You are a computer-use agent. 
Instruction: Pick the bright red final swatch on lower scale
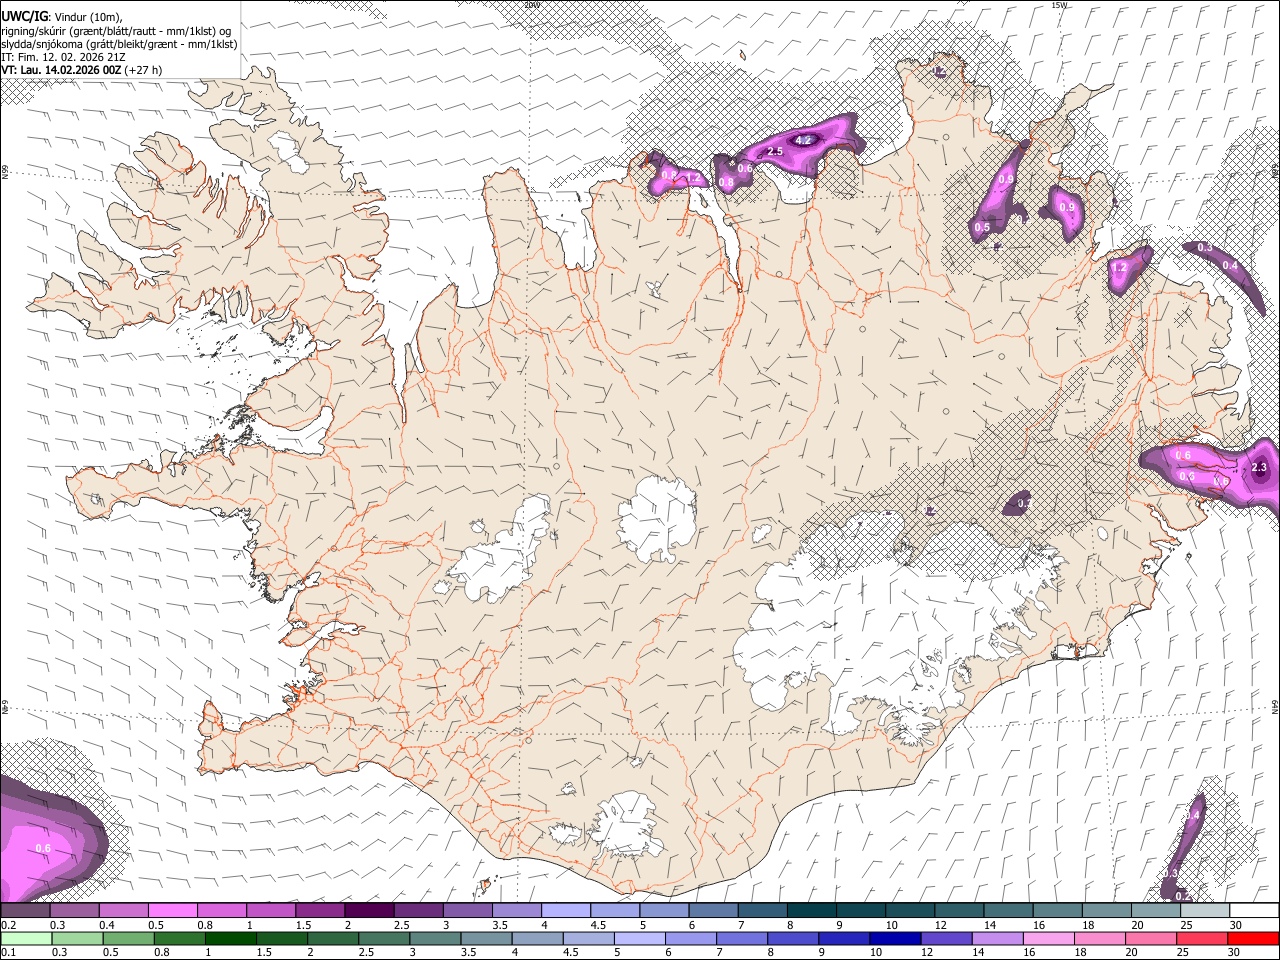(1254, 939)
